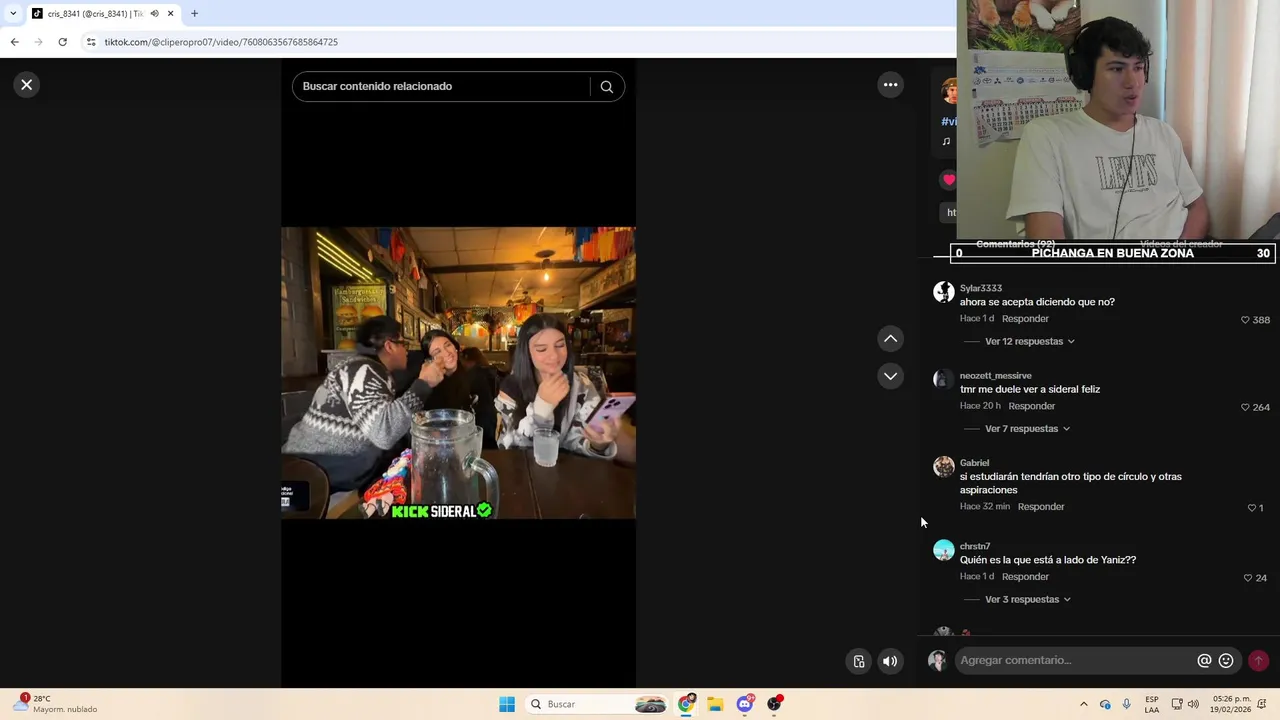This screenshot has height=720, width=1280.
Task: Open username link chrstn7
Action: (x=975, y=547)
